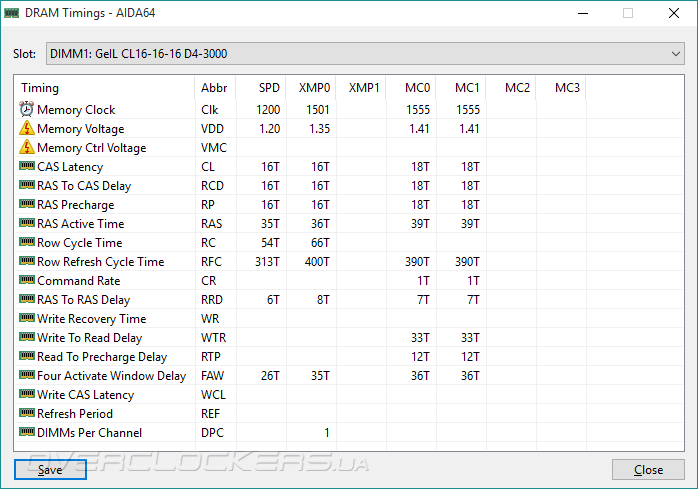Click the Four Activate Window Delay chip icon

pos(27,375)
